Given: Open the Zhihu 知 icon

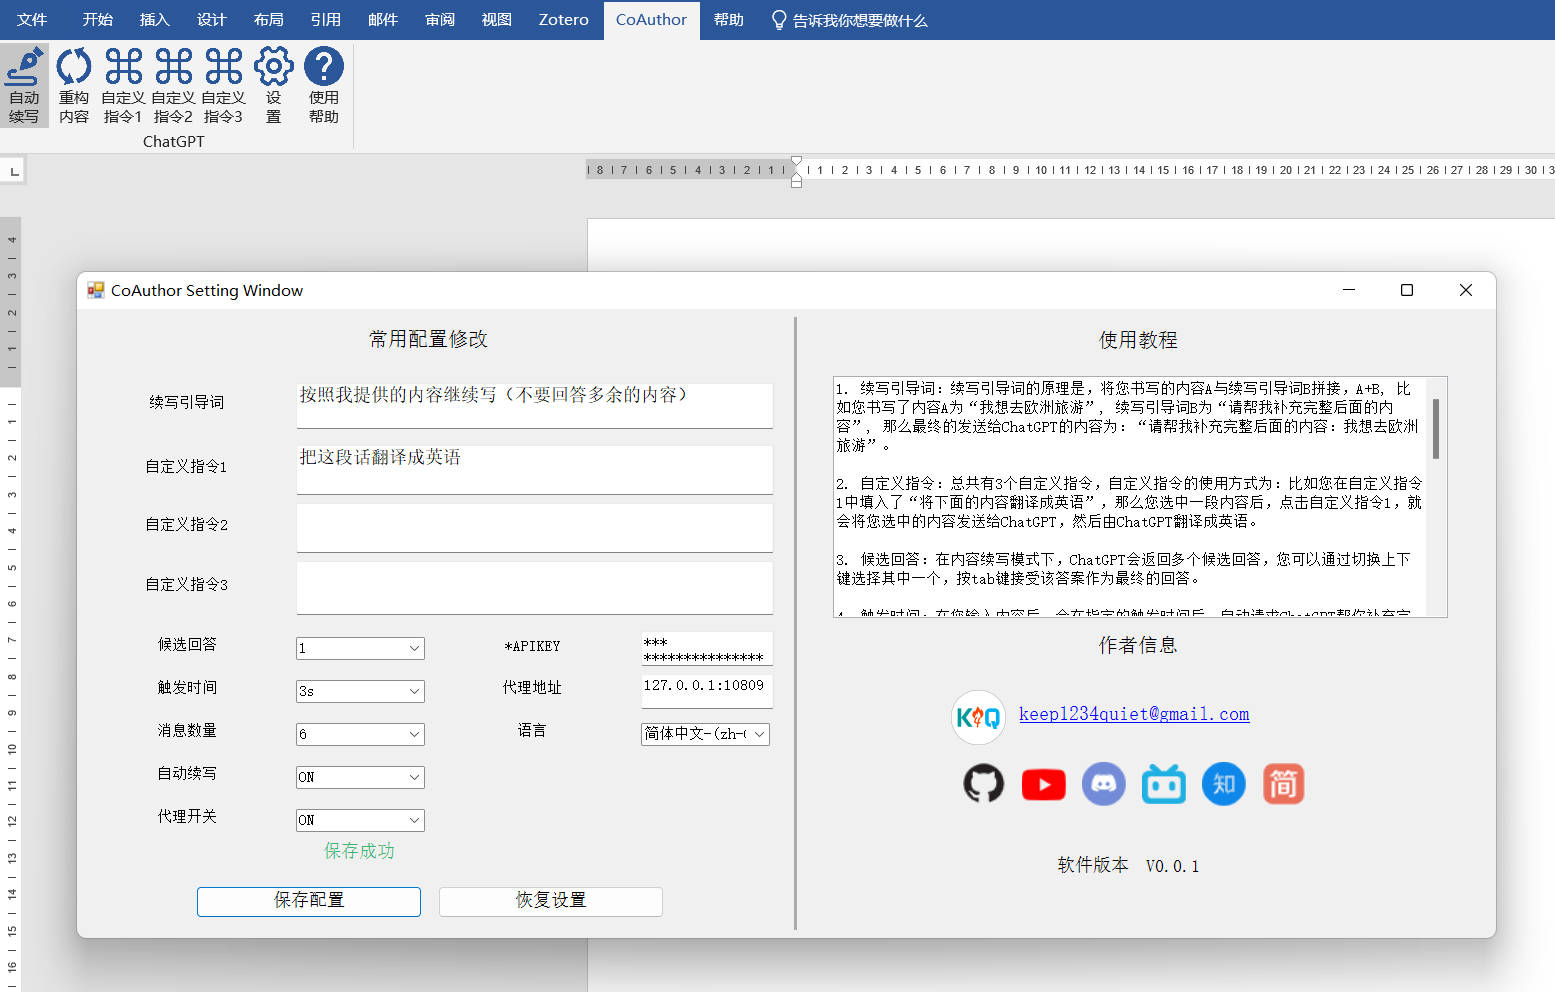Looking at the screenshot, I should click(x=1224, y=784).
